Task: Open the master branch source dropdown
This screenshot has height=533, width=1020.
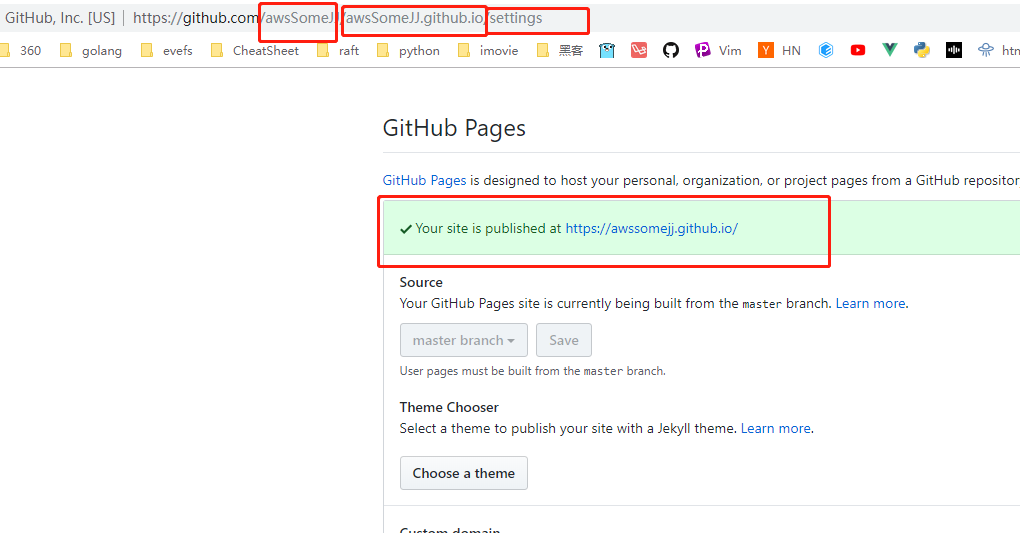Action: (x=464, y=340)
